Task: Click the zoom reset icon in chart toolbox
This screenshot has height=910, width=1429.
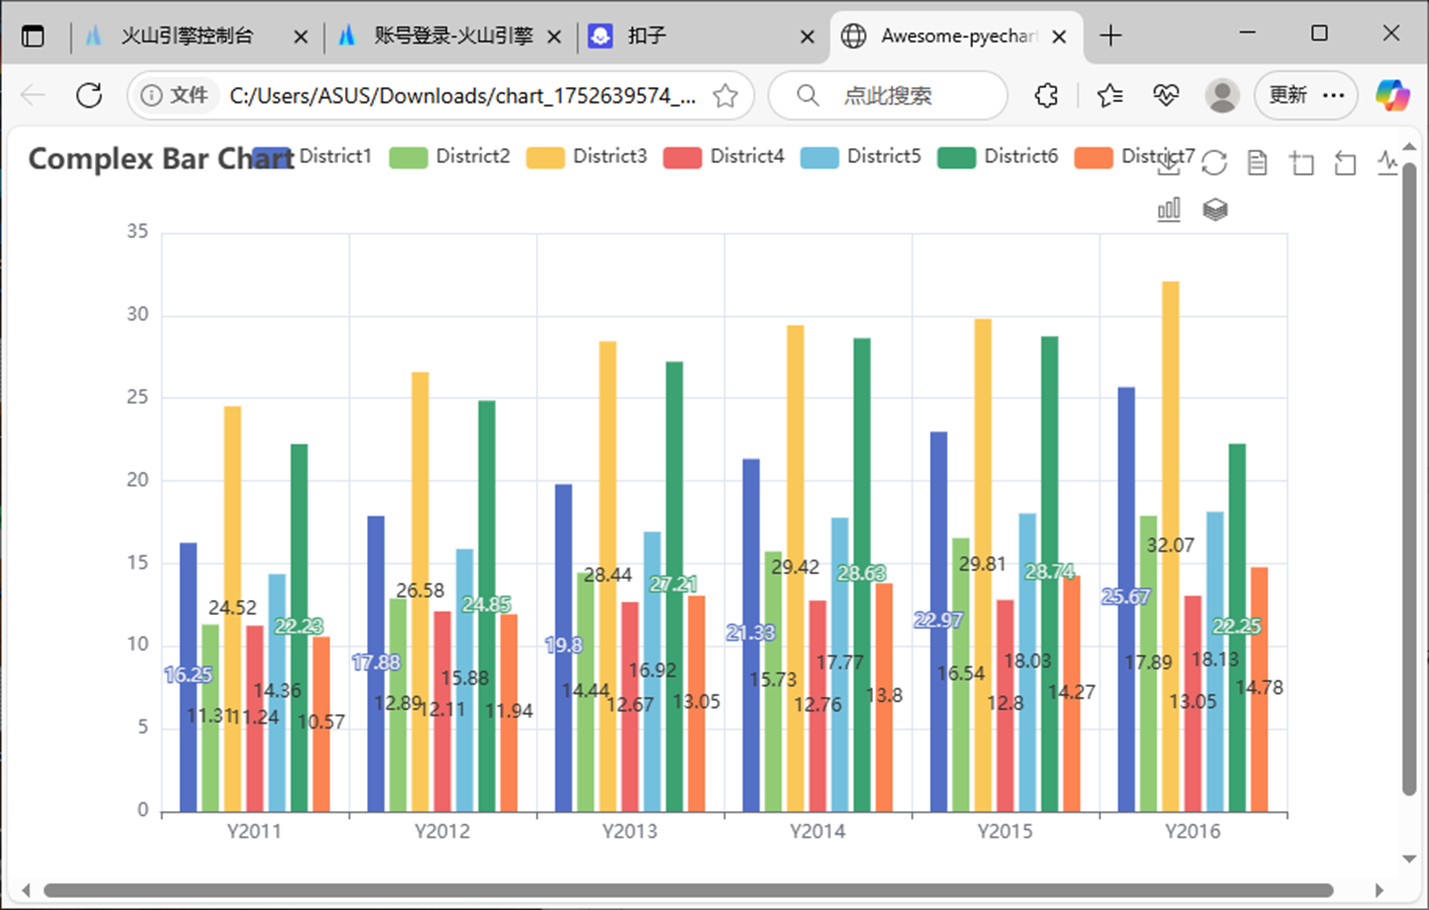Action: click(1345, 162)
